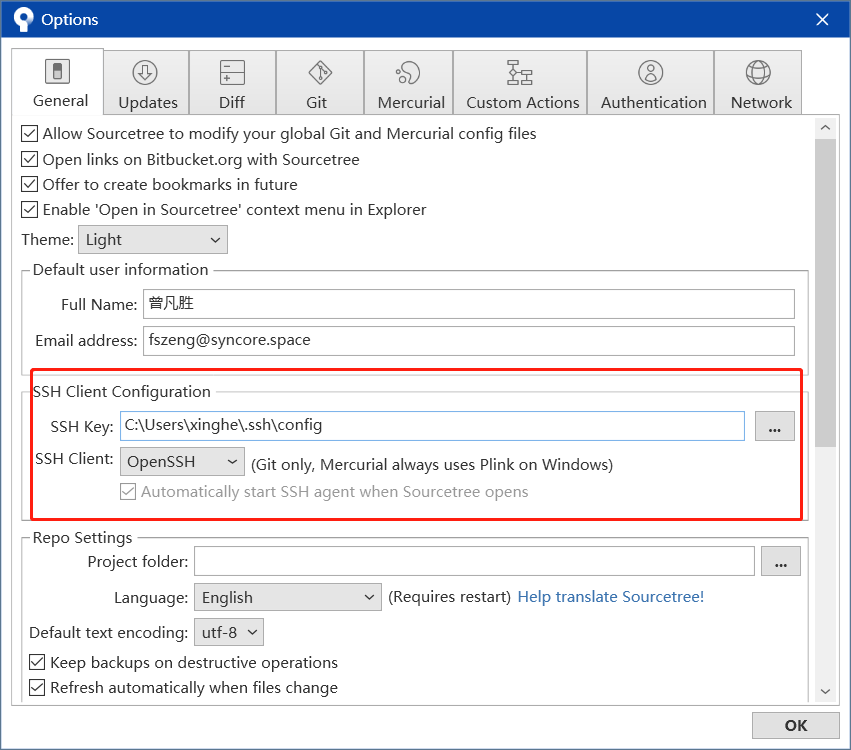The width and height of the screenshot is (851, 750).
Task: Click the Authentication user icon
Action: (x=651, y=72)
